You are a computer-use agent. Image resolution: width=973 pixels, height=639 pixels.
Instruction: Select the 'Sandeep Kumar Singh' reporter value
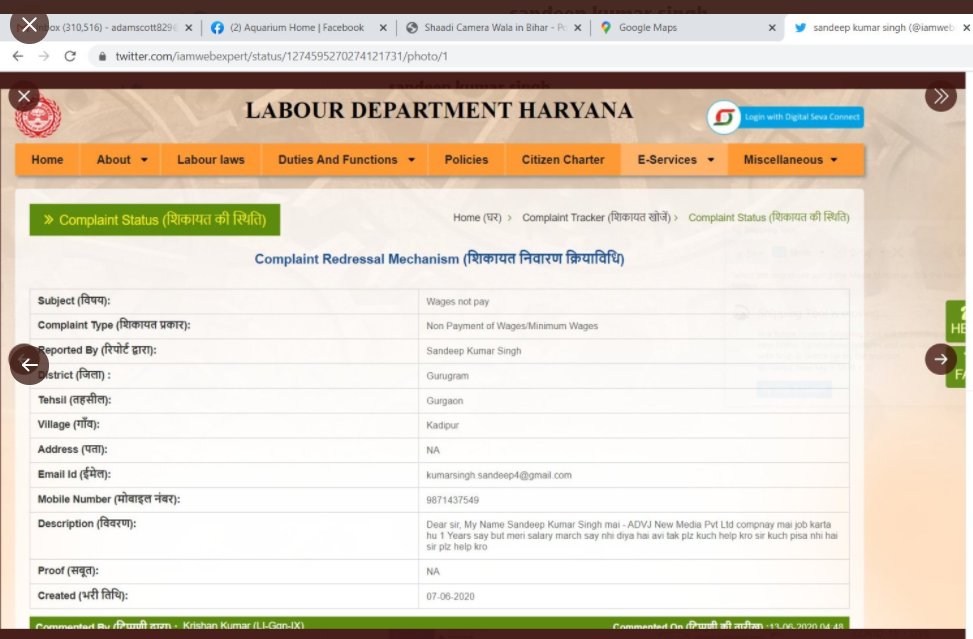coord(473,351)
